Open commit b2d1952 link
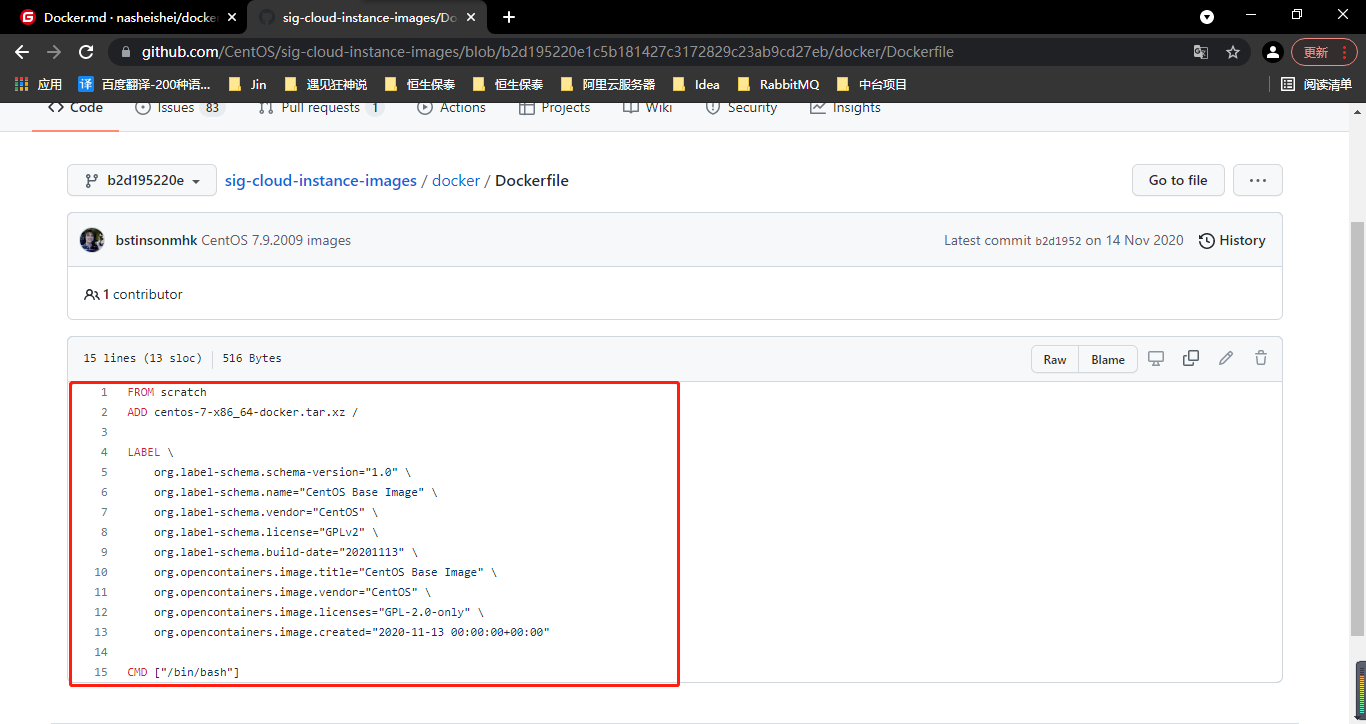This screenshot has width=1366, height=724. pos(1058,241)
